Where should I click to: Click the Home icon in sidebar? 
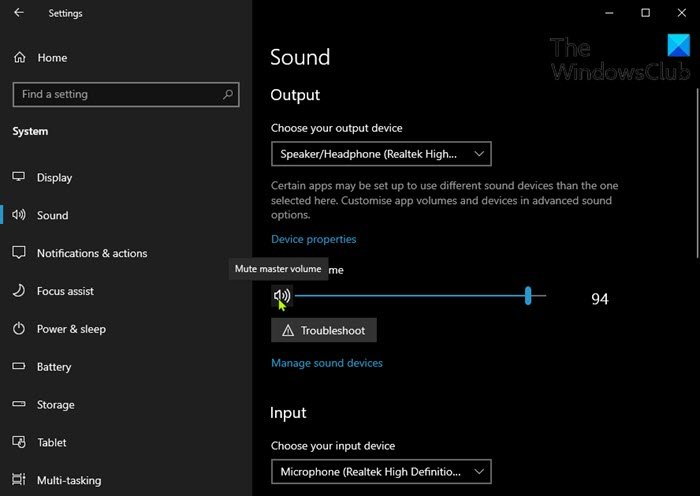(x=19, y=58)
